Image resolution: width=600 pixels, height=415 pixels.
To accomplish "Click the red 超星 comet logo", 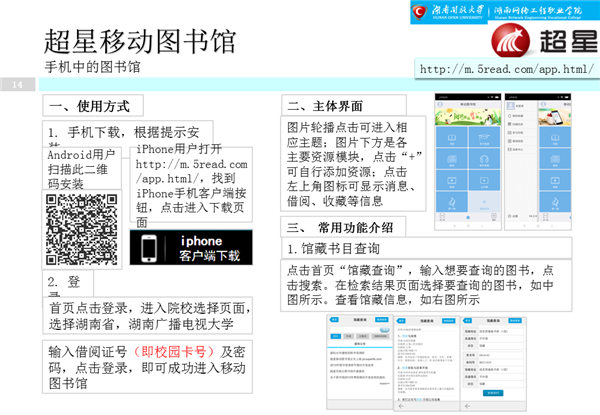I will 510,40.
